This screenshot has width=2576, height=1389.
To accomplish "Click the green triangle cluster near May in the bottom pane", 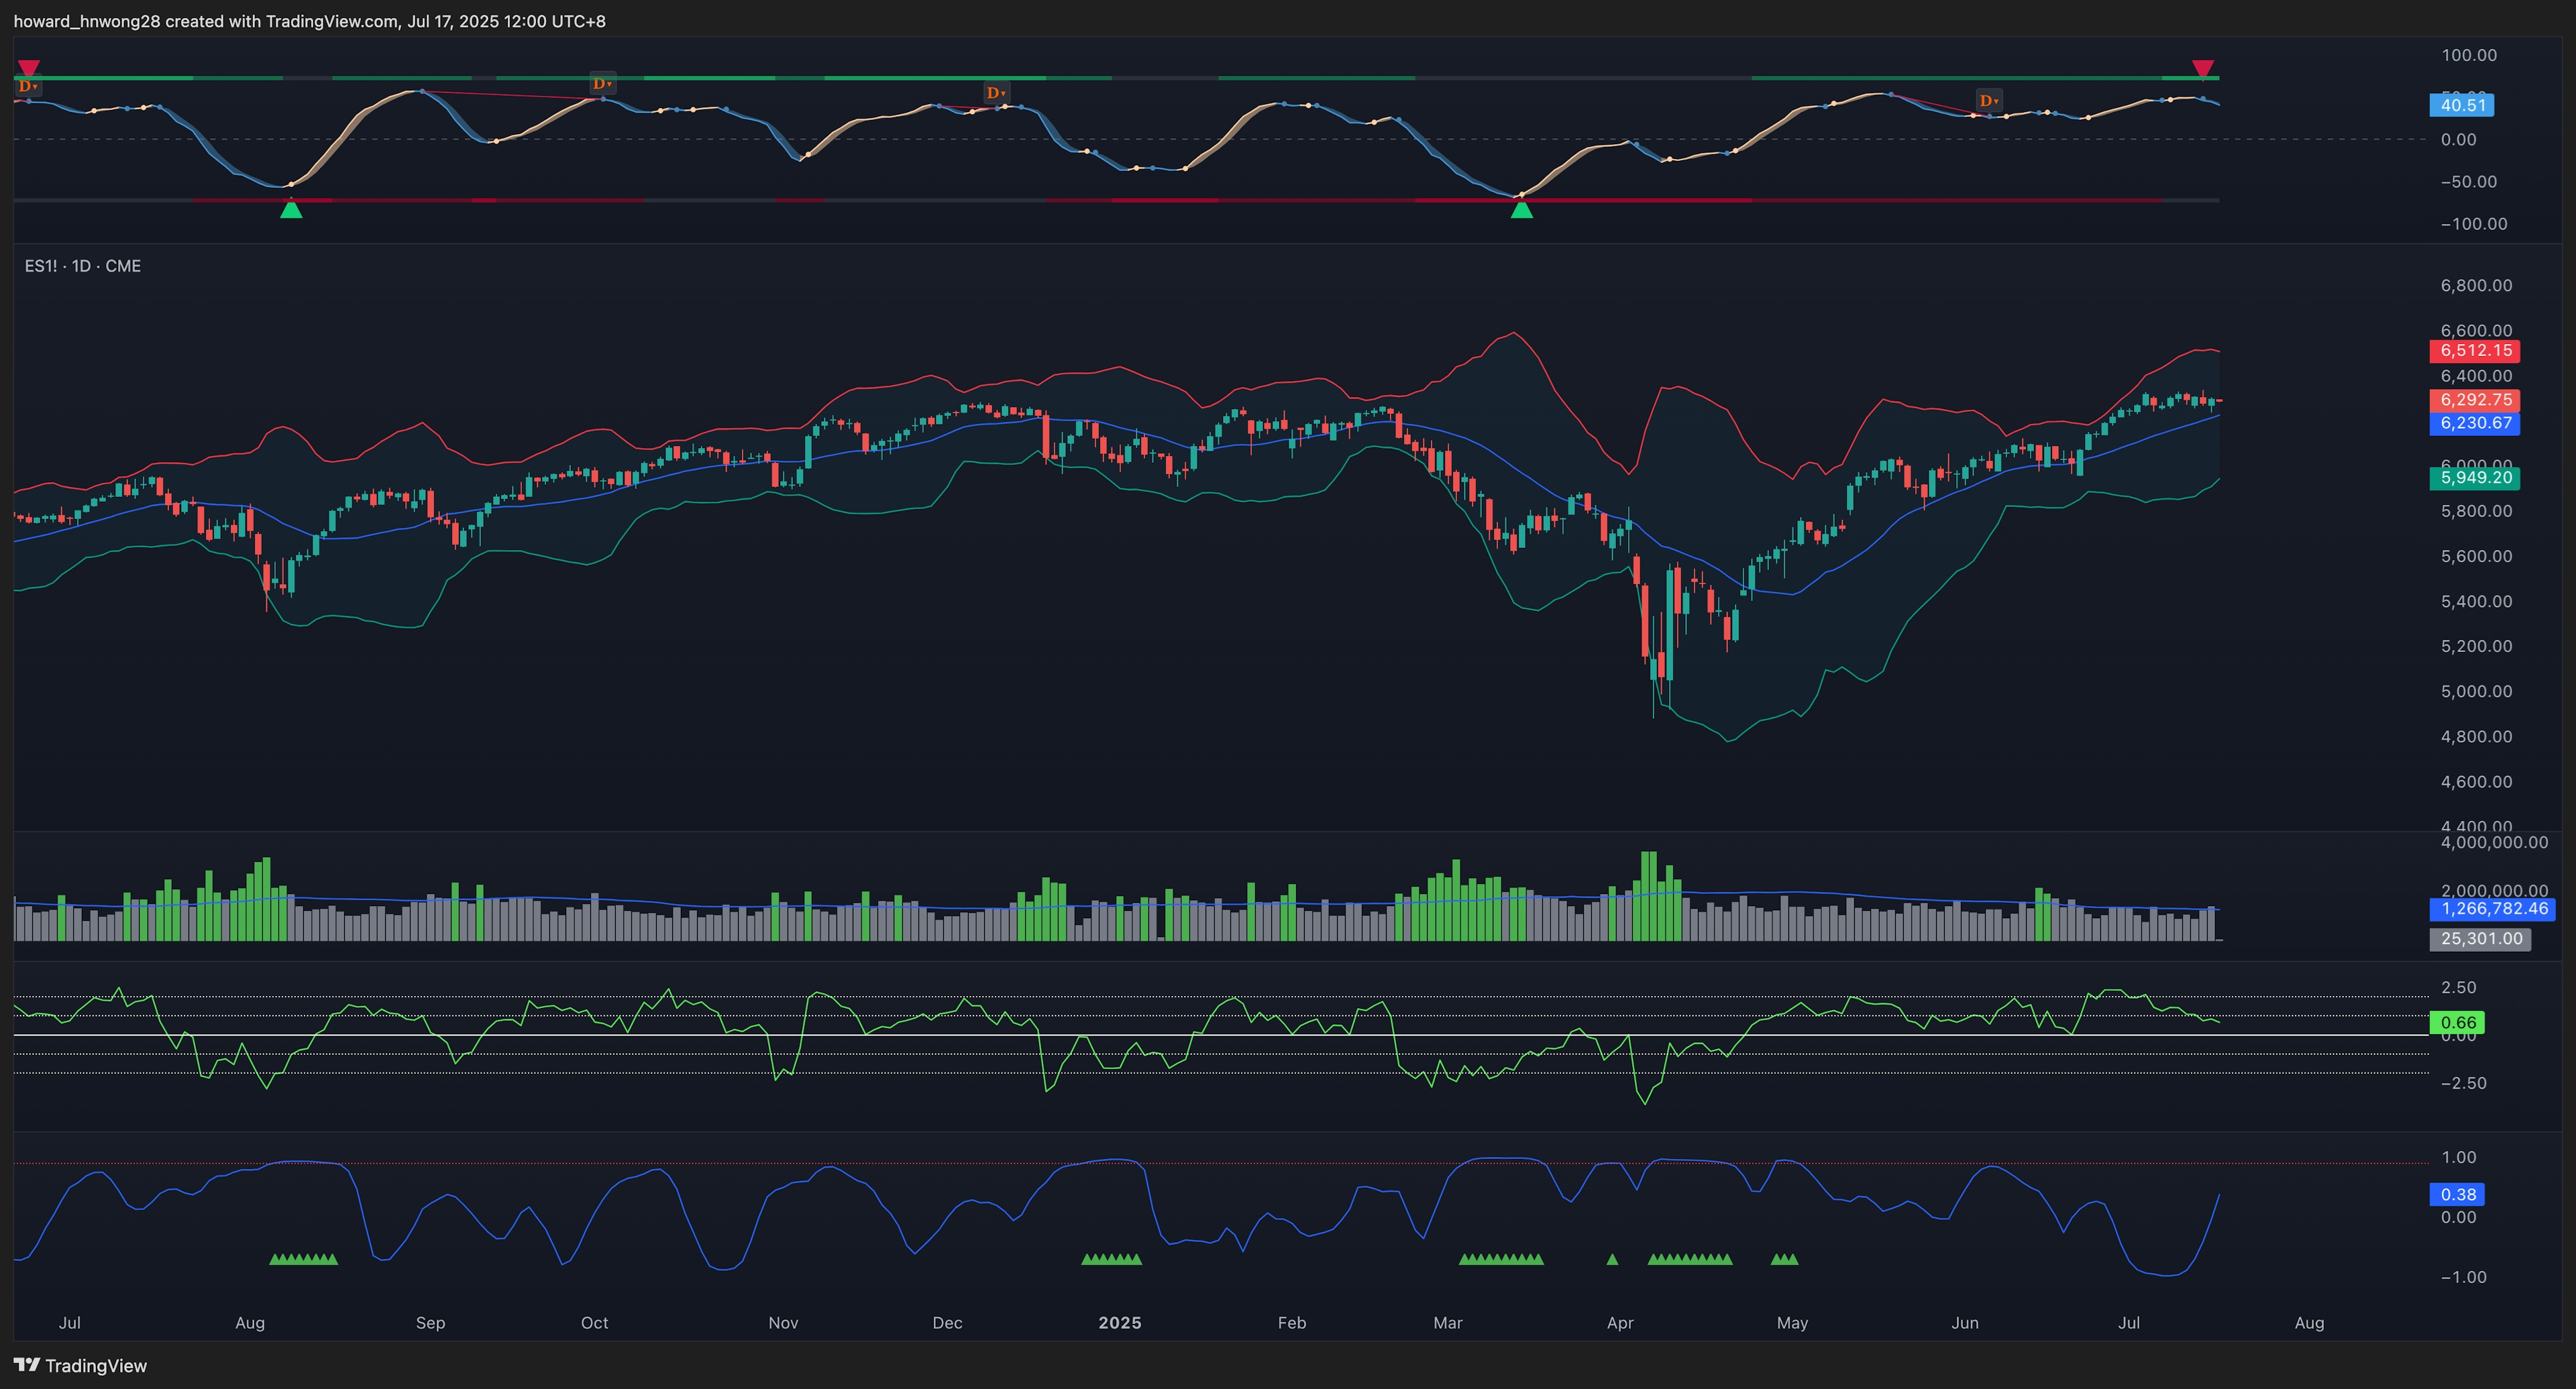I will tap(1784, 1259).
